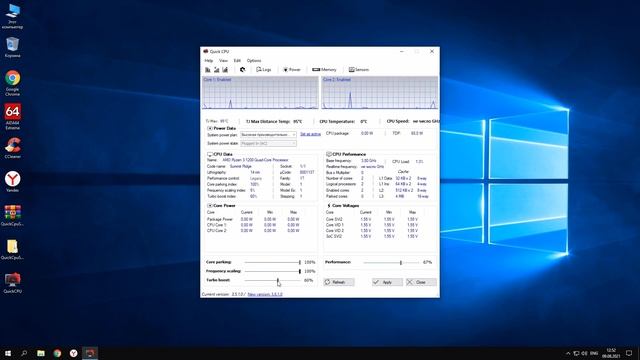The image size is (640, 360).
Task: Open the System power state dropdown
Action: click(268, 143)
